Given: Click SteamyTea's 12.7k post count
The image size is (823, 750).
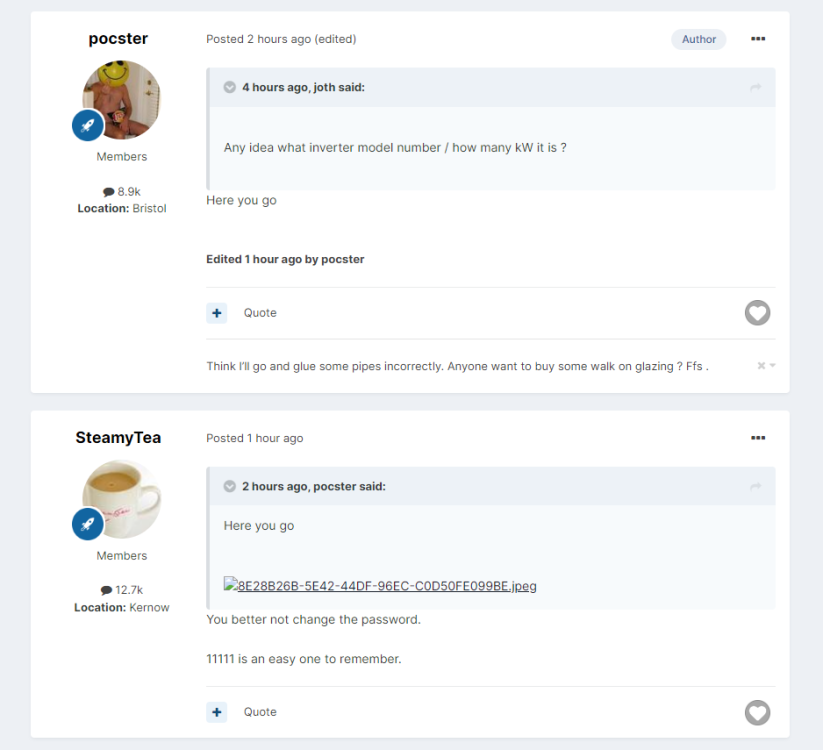Looking at the screenshot, I should click(x=122, y=590).
